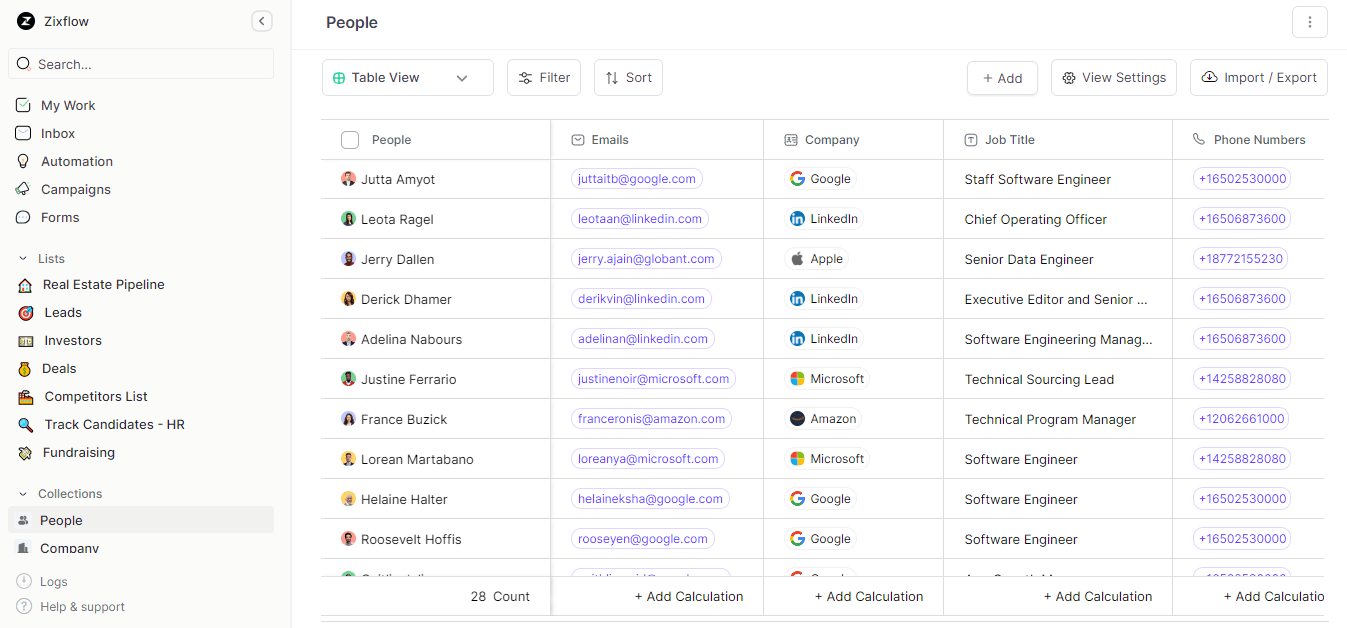The image size is (1347, 628).
Task: Click the Automation icon in sidebar
Action: [23, 161]
